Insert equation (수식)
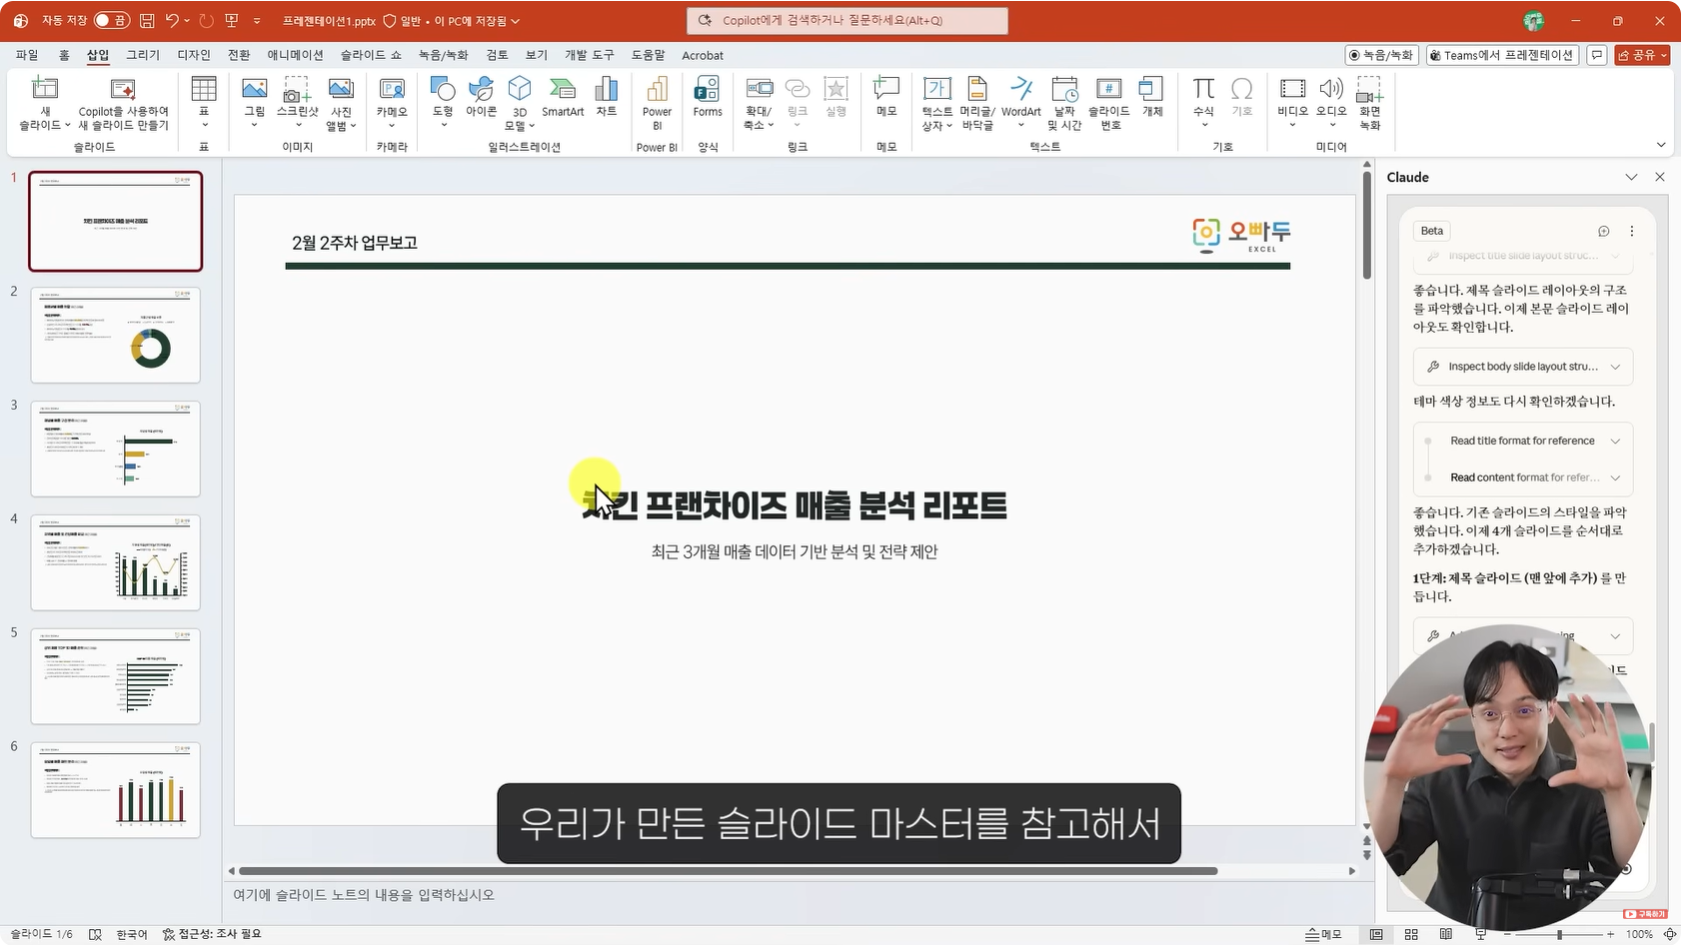 [x=1204, y=102]
